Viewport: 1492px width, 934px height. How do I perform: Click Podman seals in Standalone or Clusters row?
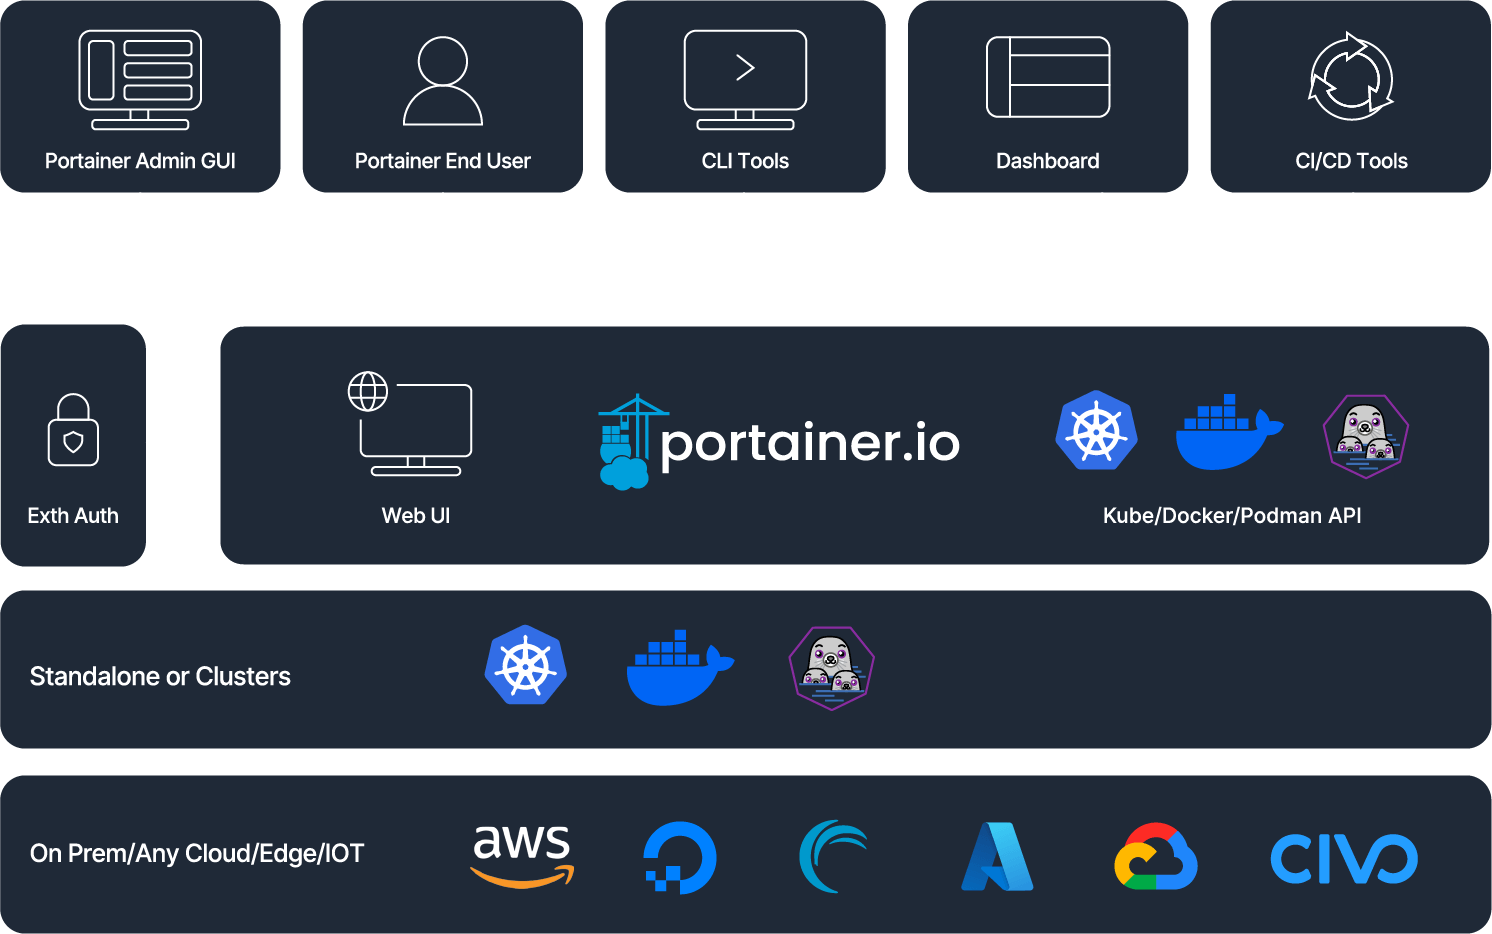coord(832,668)
